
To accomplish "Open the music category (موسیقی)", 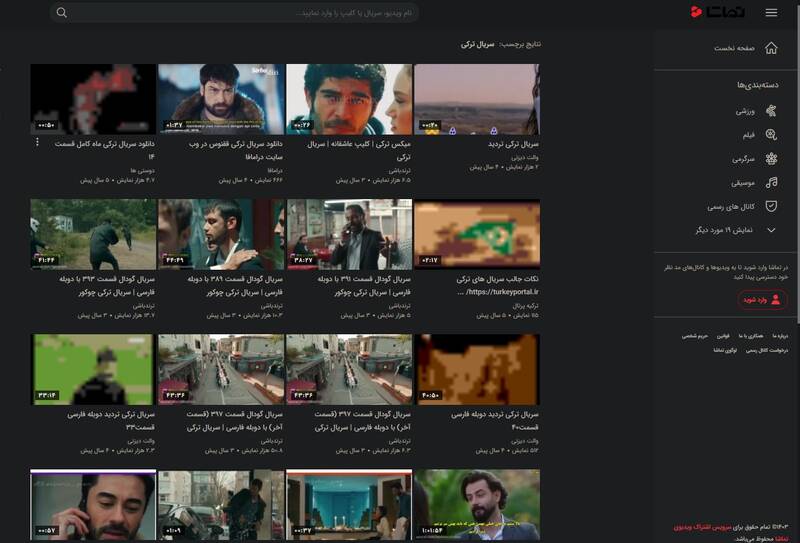I will pos(749,182).
